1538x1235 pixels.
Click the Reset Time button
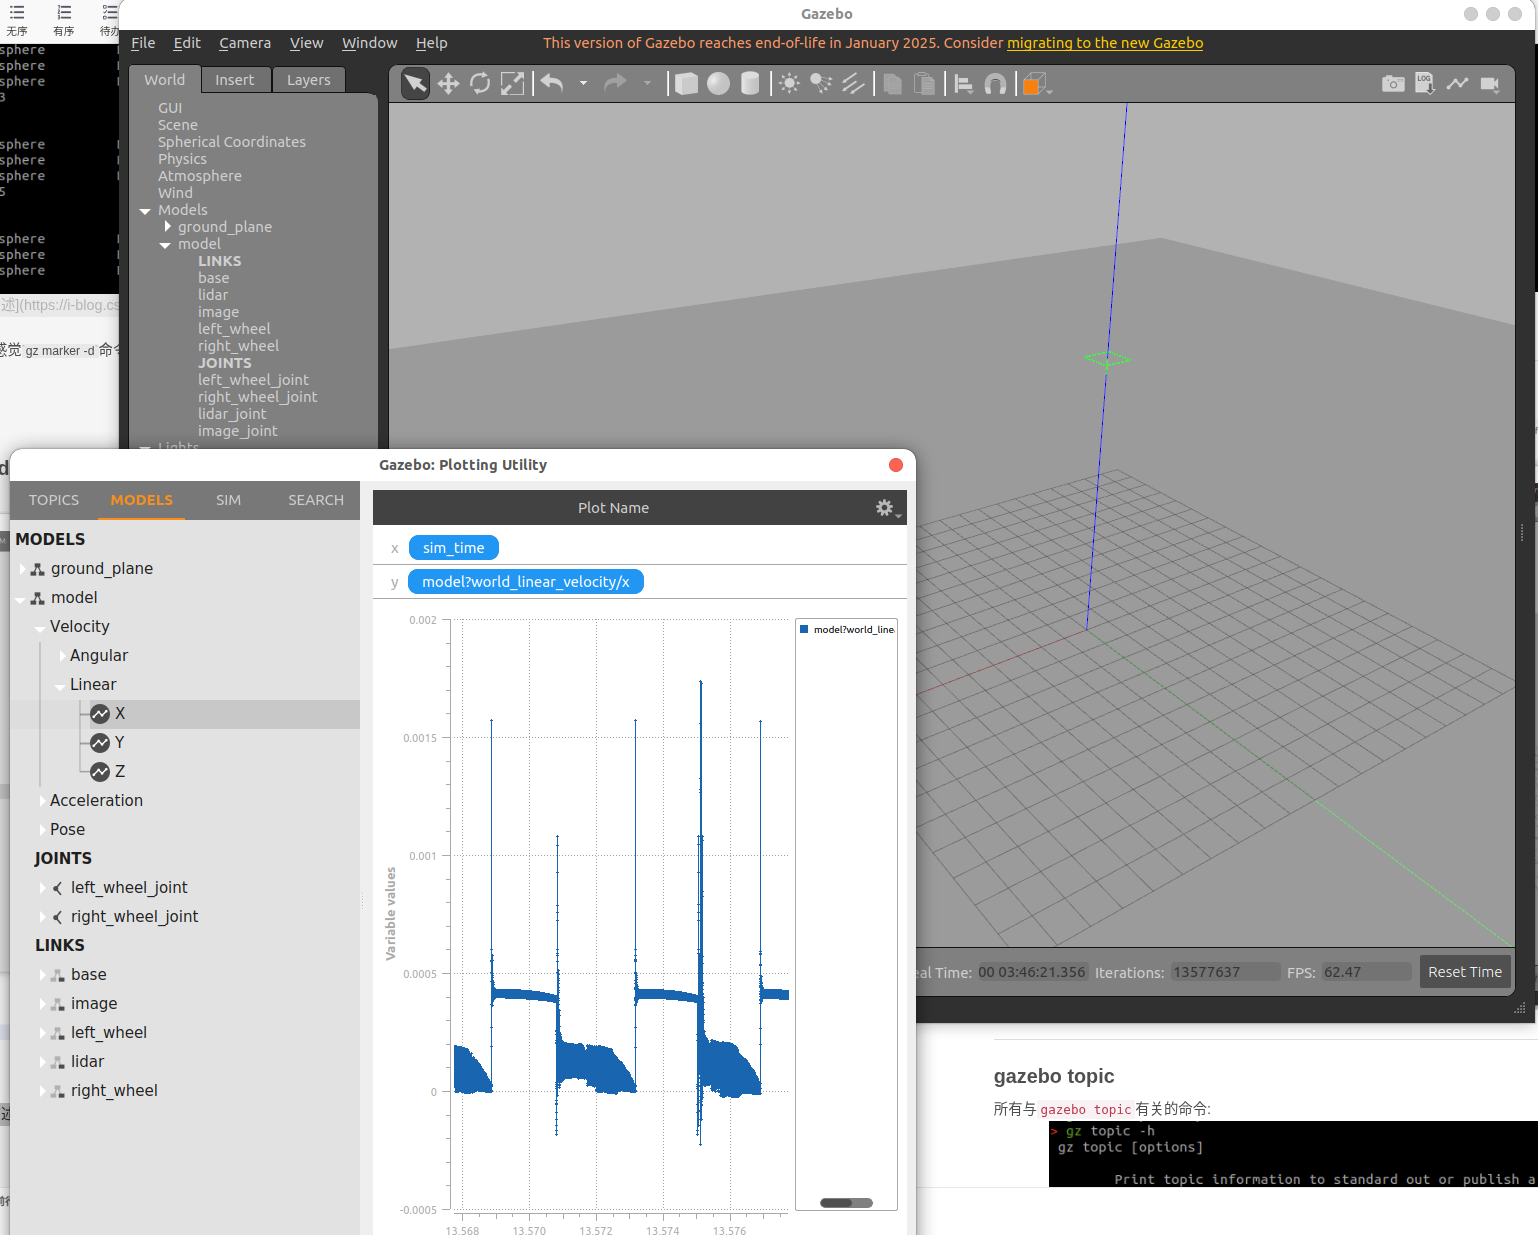pos(1465,972)
